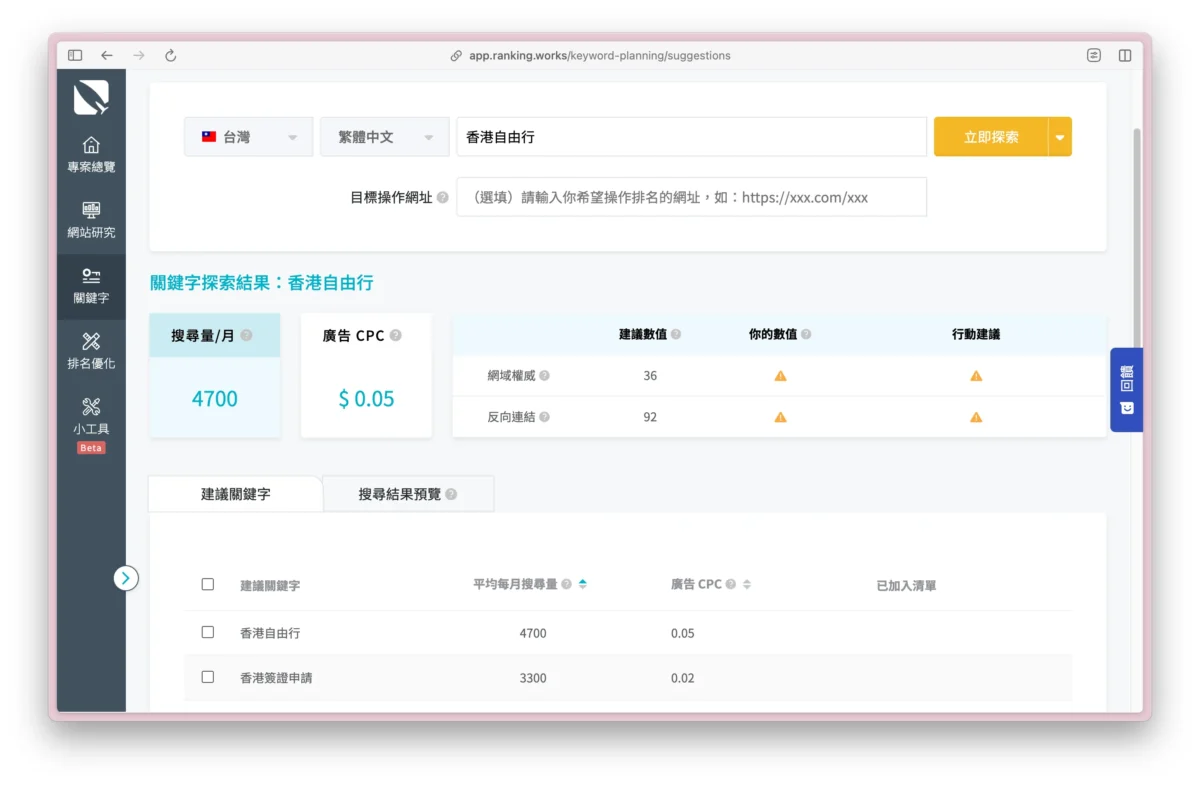
Task: Click the 立即探索 button
Action: tap(991, 137)
